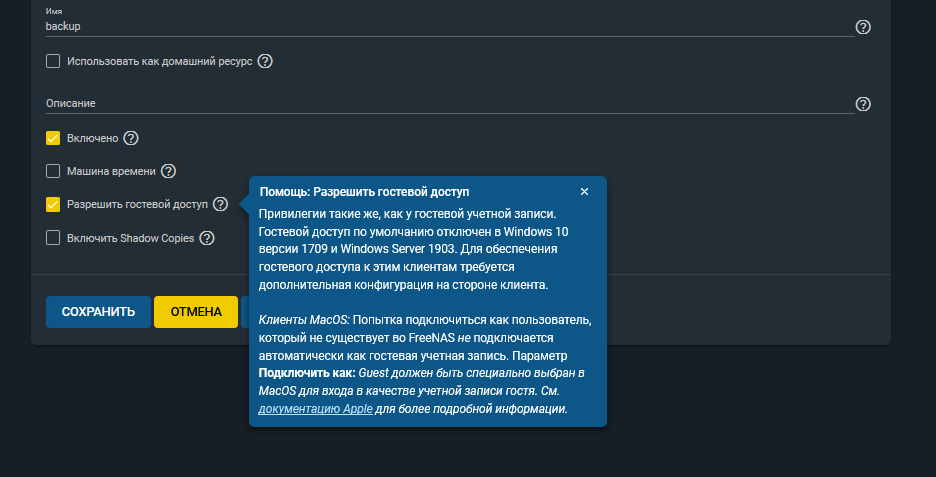The width and height of the screenshot is (936, 477).
Task: Show help next to Включено
Action: (x=131, y=138)
